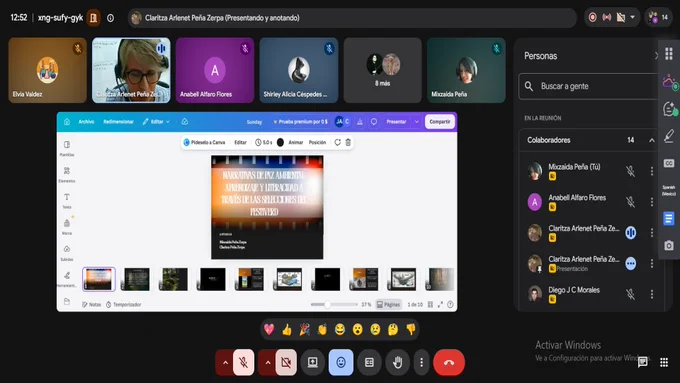Viewport: 680px width, 383px height.
Task: Leave the call with the red hang-up button
Action: pos(449,362)
